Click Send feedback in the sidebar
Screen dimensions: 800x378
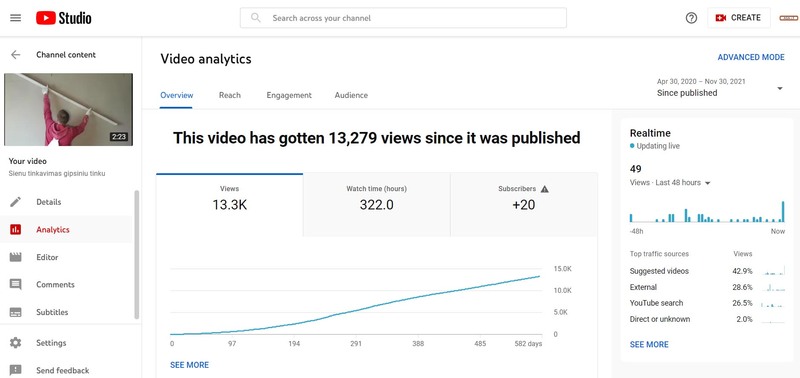point(66,370)
